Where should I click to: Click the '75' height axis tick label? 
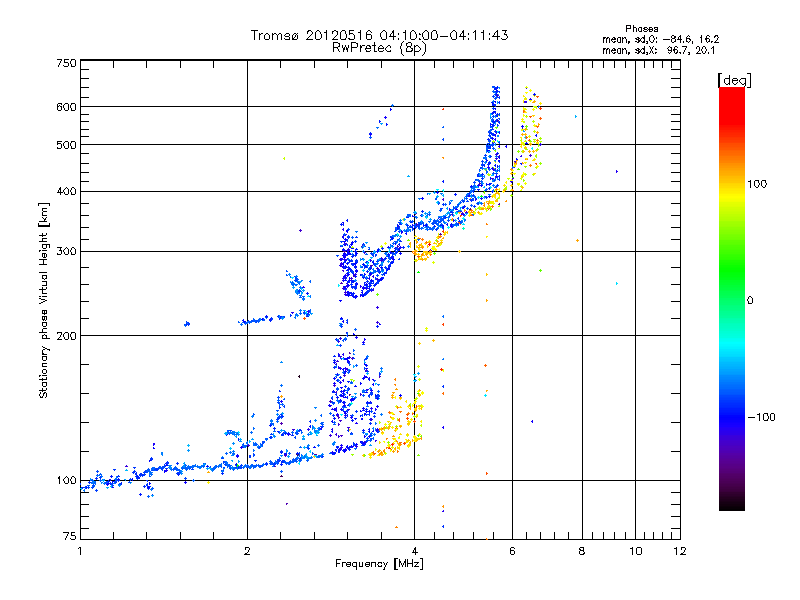[x=70, y=536]
